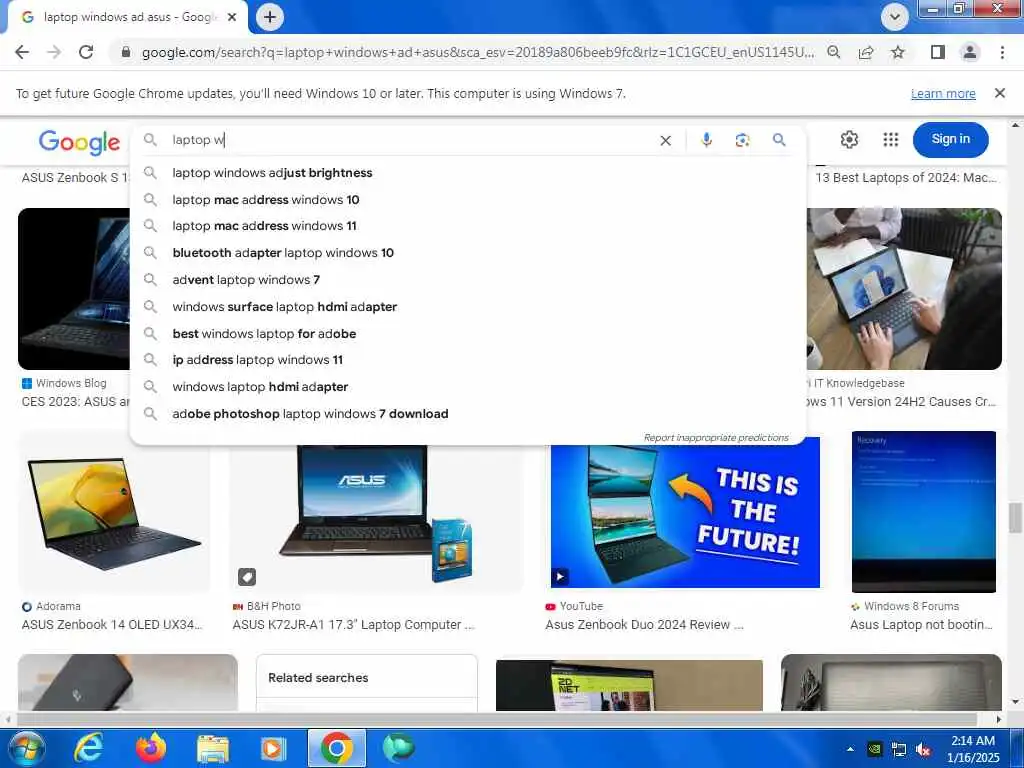
Task: Go back to the previous page
Action: (x=22, y=52)
